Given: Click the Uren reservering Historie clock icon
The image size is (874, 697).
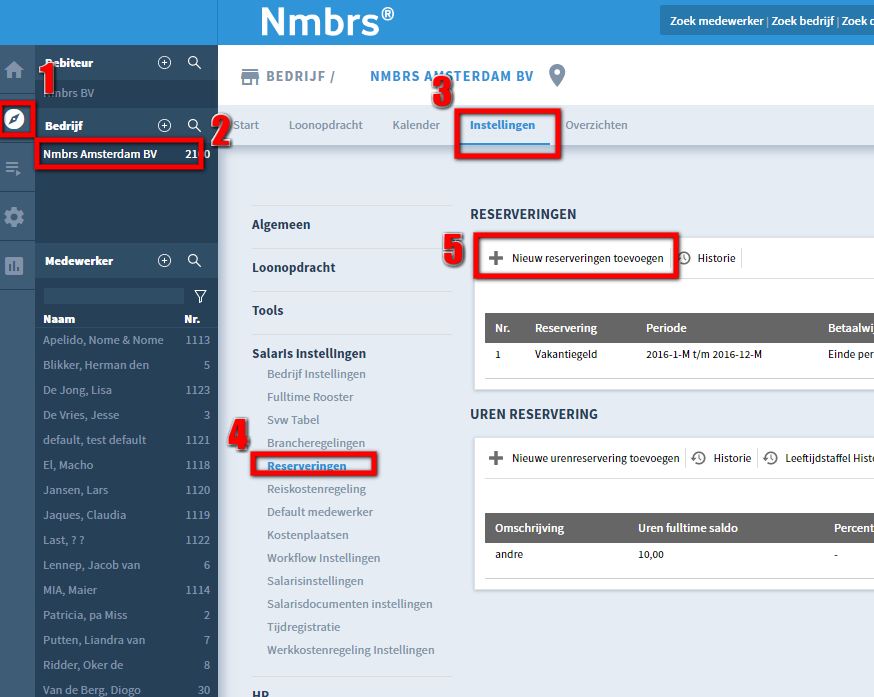Looking at the screenshot, I should pyautogui.click(x=698, y=458).
